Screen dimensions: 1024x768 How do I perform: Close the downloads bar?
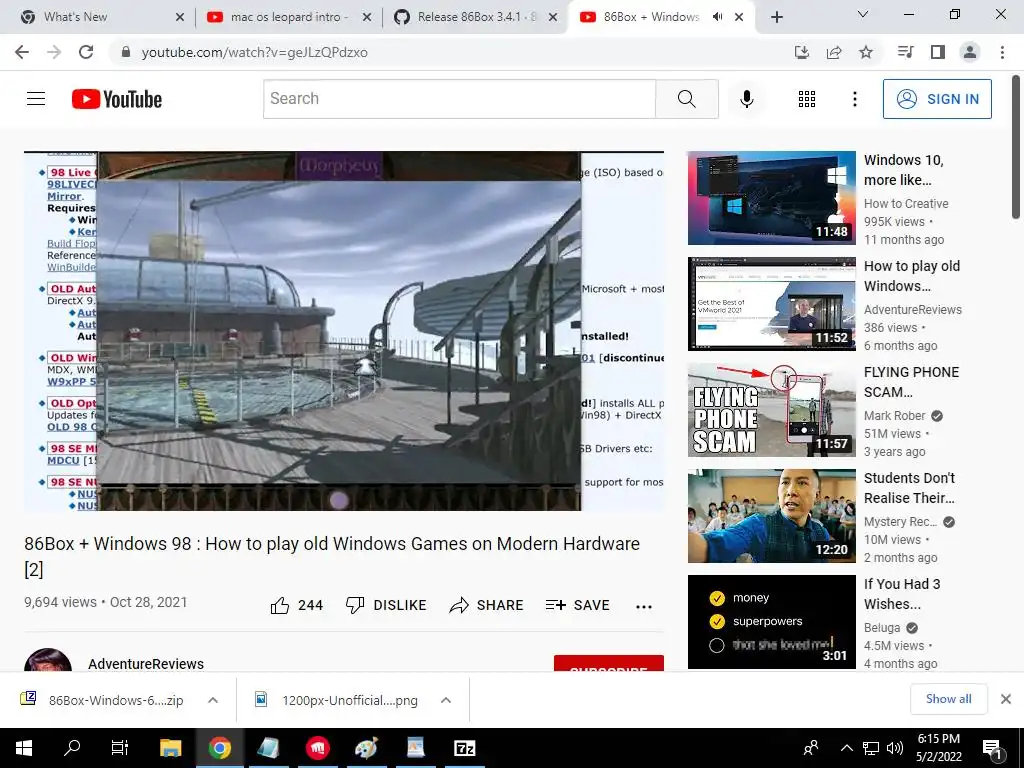click(1006, 699)
